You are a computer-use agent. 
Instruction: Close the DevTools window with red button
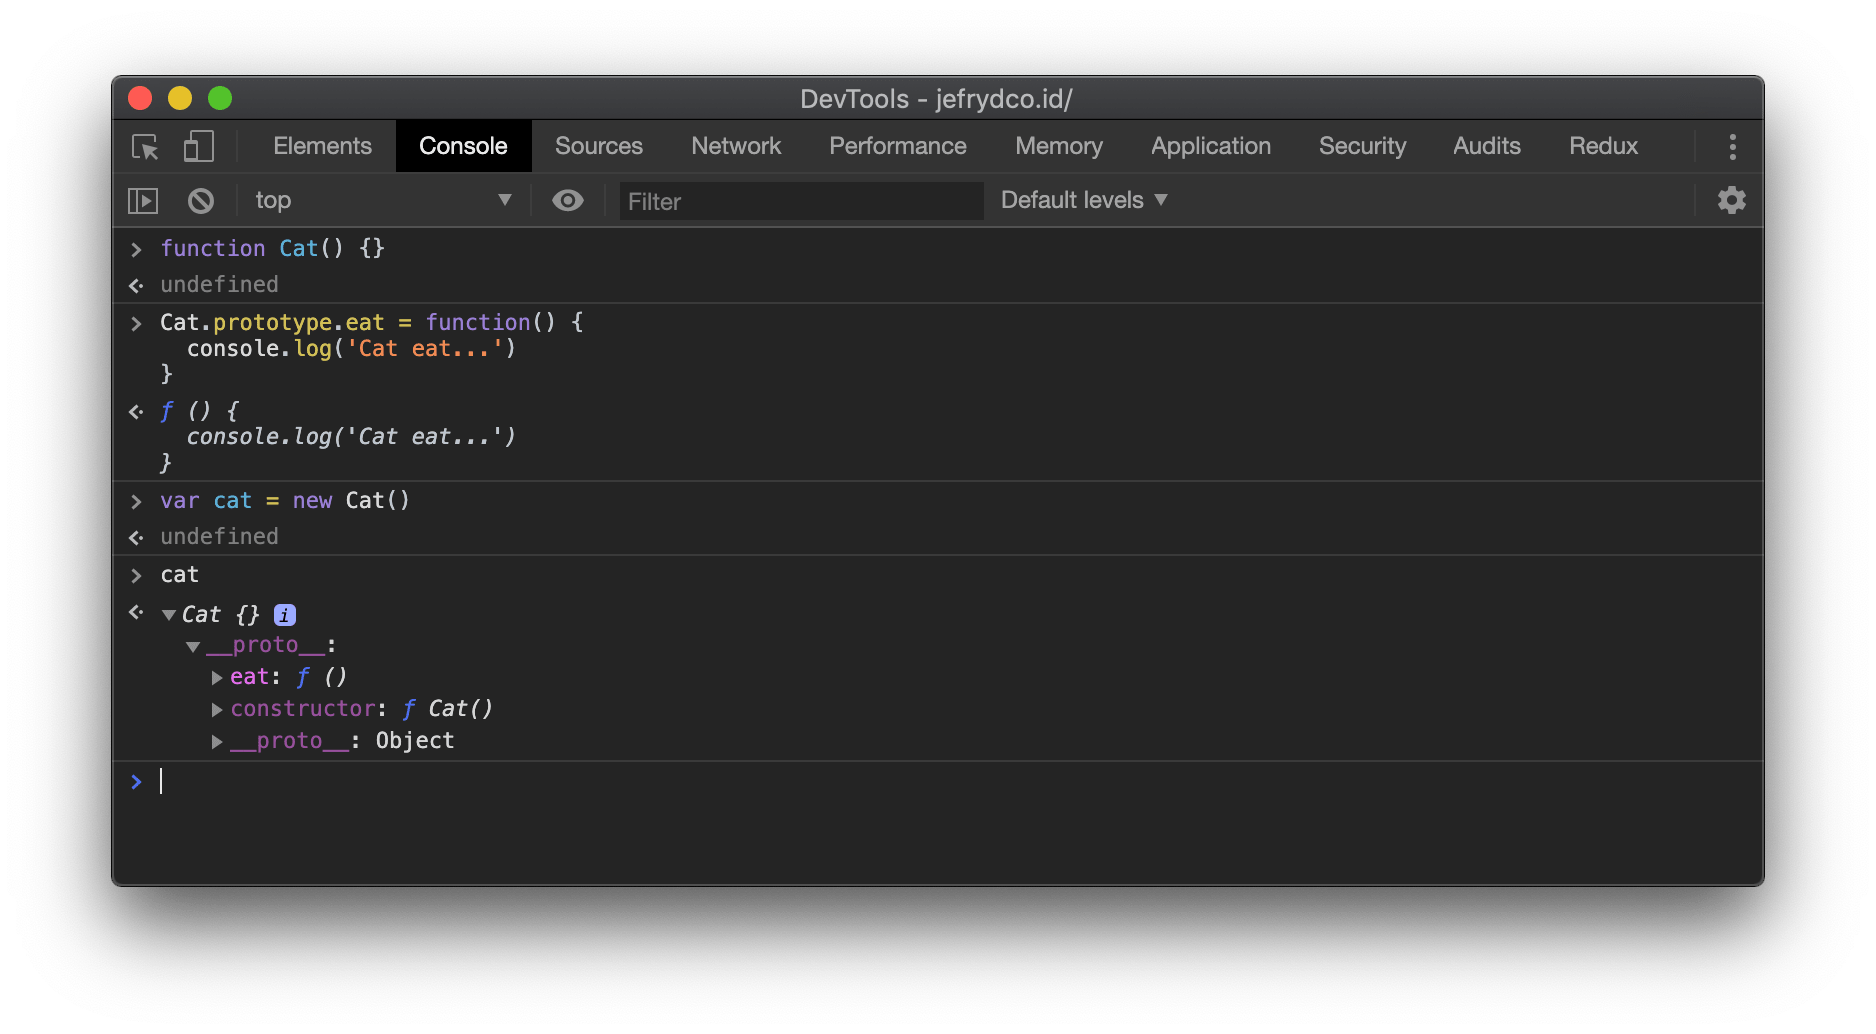click(x=140, y=98)
